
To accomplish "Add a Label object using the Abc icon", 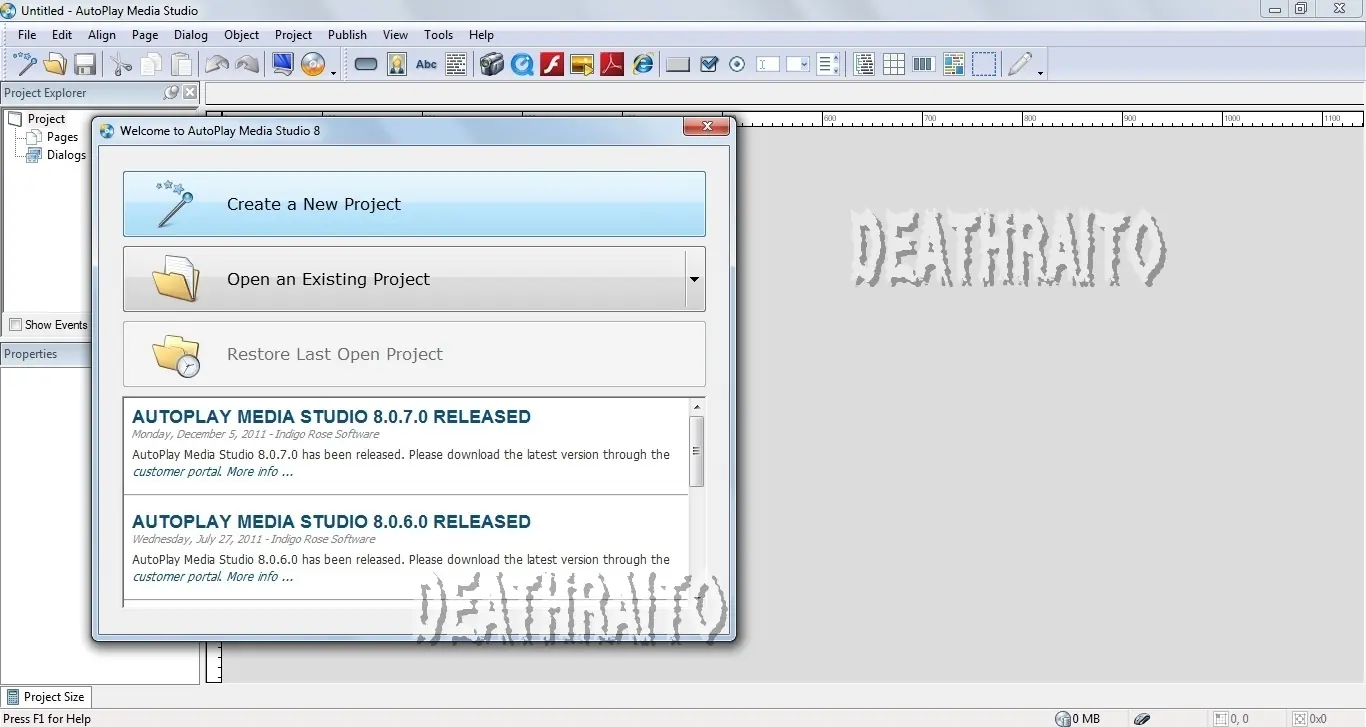I will tap(427, 65).
